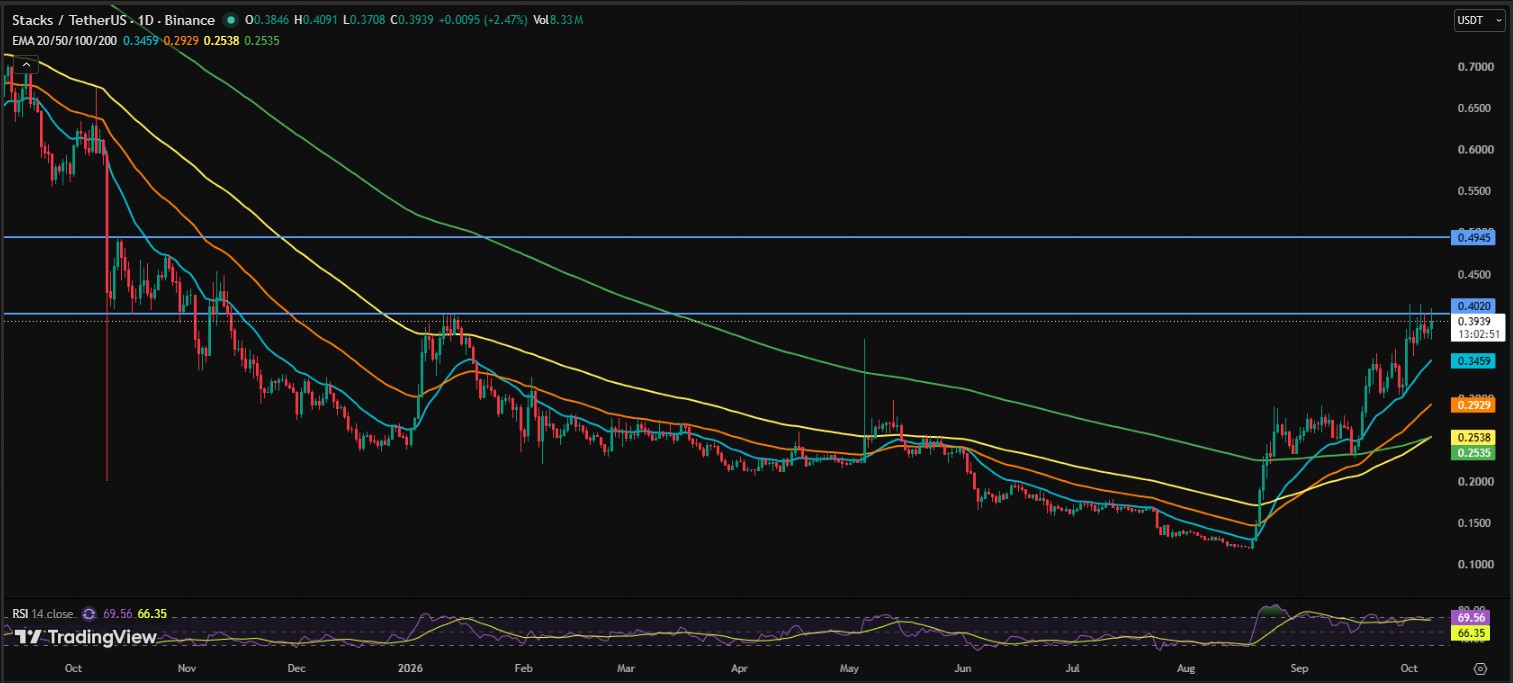Viewport: 1513px width, 683px height.
Task: Click the yellow EMA 100 label 0.2538 on price axis
Action: tap(1475, 437)
